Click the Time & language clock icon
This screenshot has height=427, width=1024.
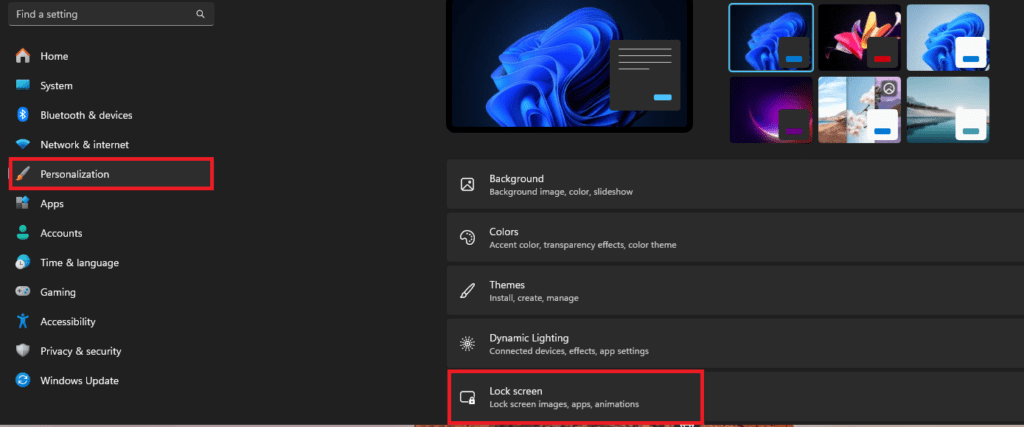coord(23,262)
